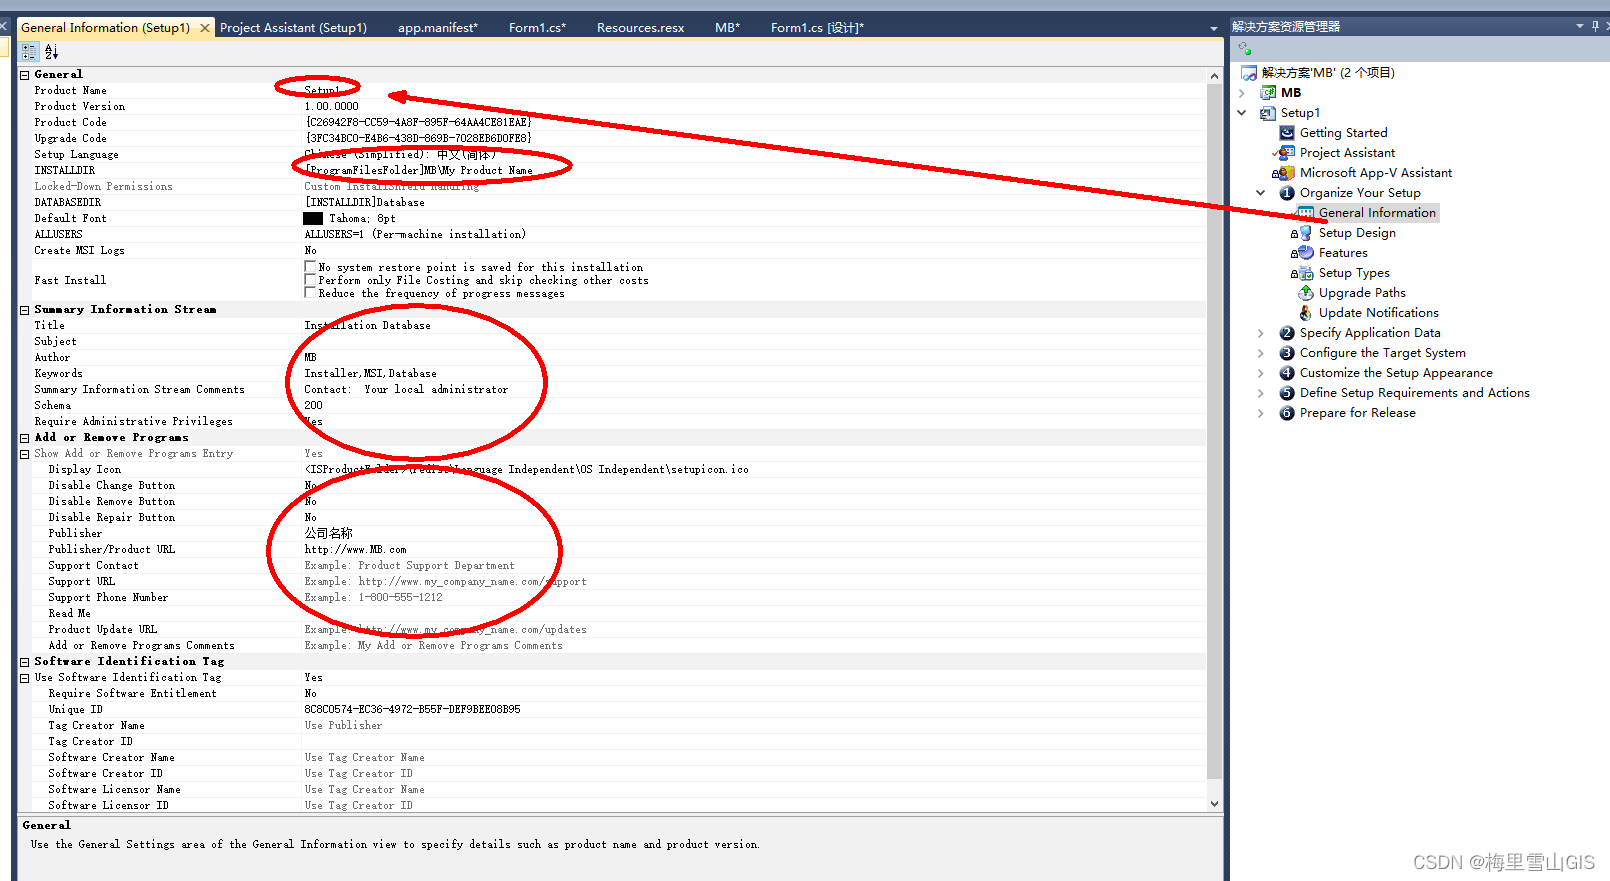This screenshot has width=1610, height=881.
Task: Click the General Information node icon
Action: click(x=1306, y=213)
